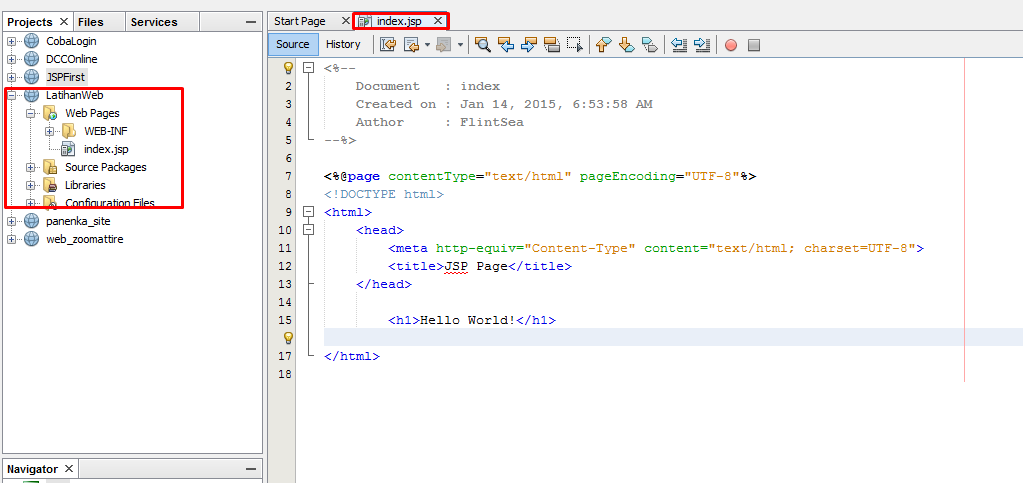Click the panenka_site project globe icon

31,221
